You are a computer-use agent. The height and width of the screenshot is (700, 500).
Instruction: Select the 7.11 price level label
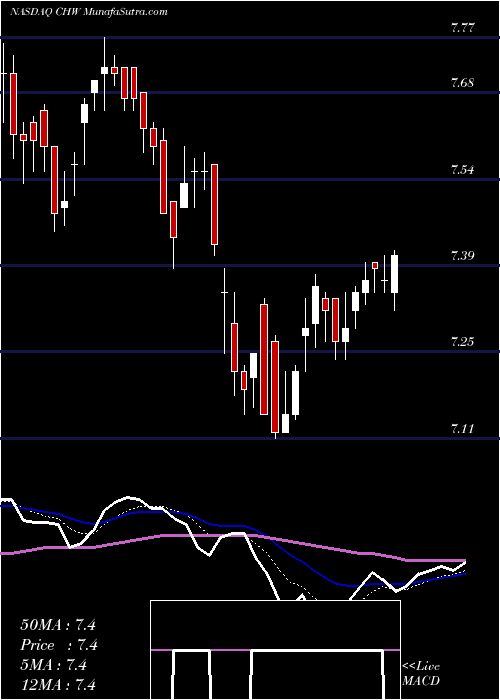pos(463,429)
